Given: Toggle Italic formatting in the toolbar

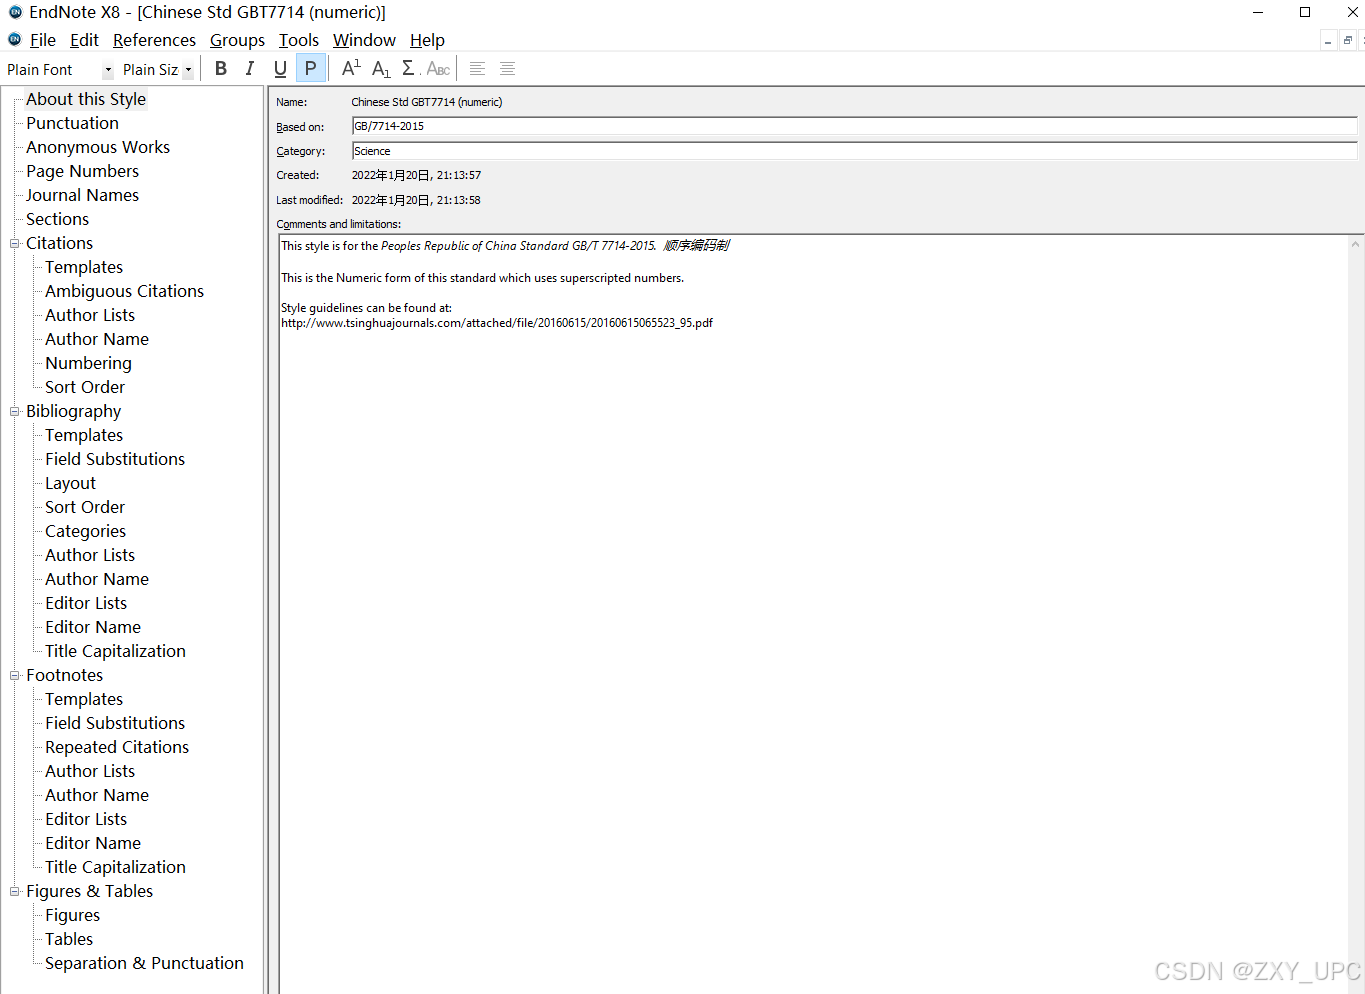Looking at the screenshot, I should [x=250, y=68].
